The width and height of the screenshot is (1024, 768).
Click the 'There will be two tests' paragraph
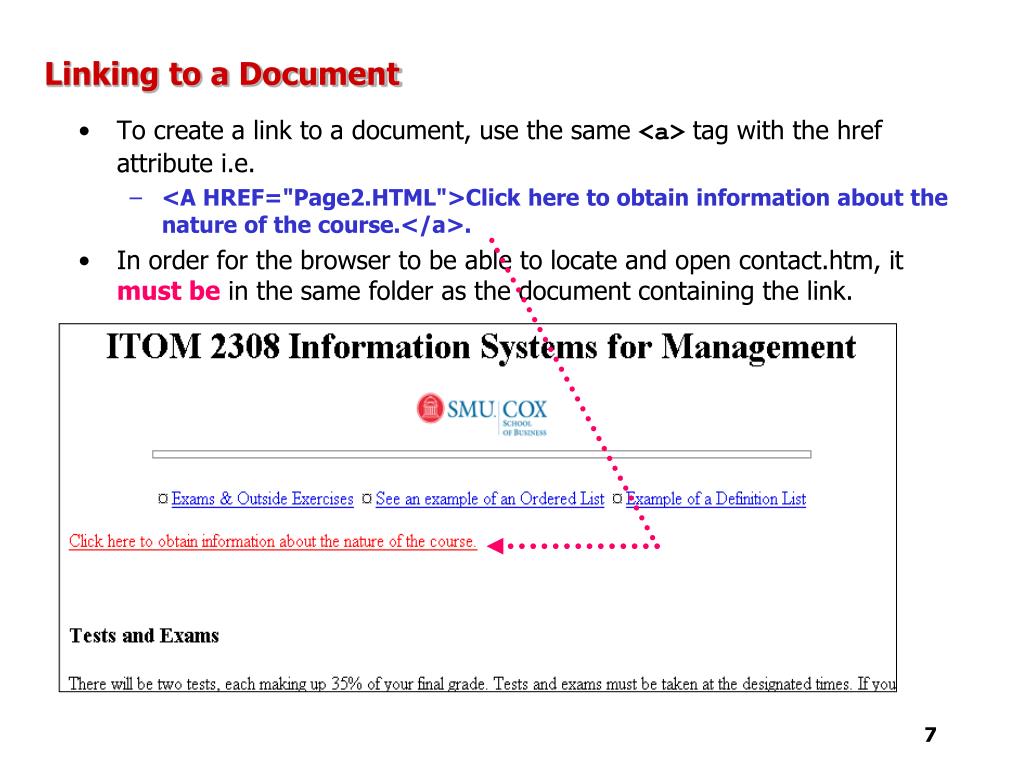coord(483,683)
